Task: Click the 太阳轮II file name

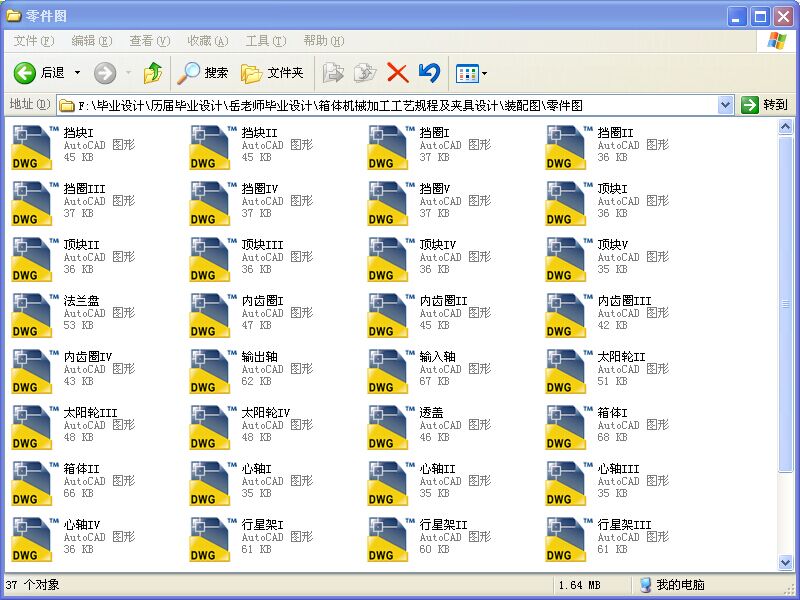Action: [x=621, y=357]
